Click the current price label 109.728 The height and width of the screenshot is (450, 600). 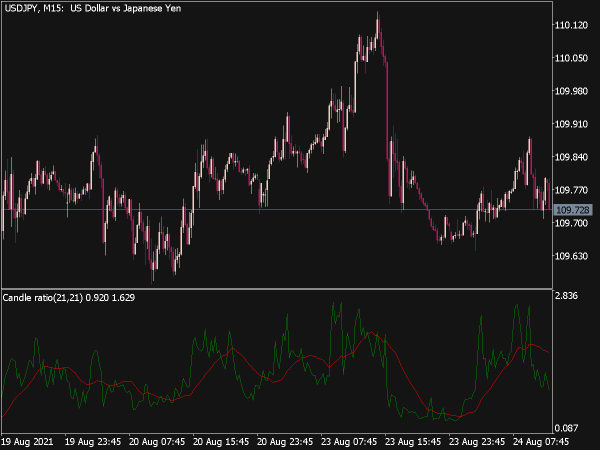[573, 210]
